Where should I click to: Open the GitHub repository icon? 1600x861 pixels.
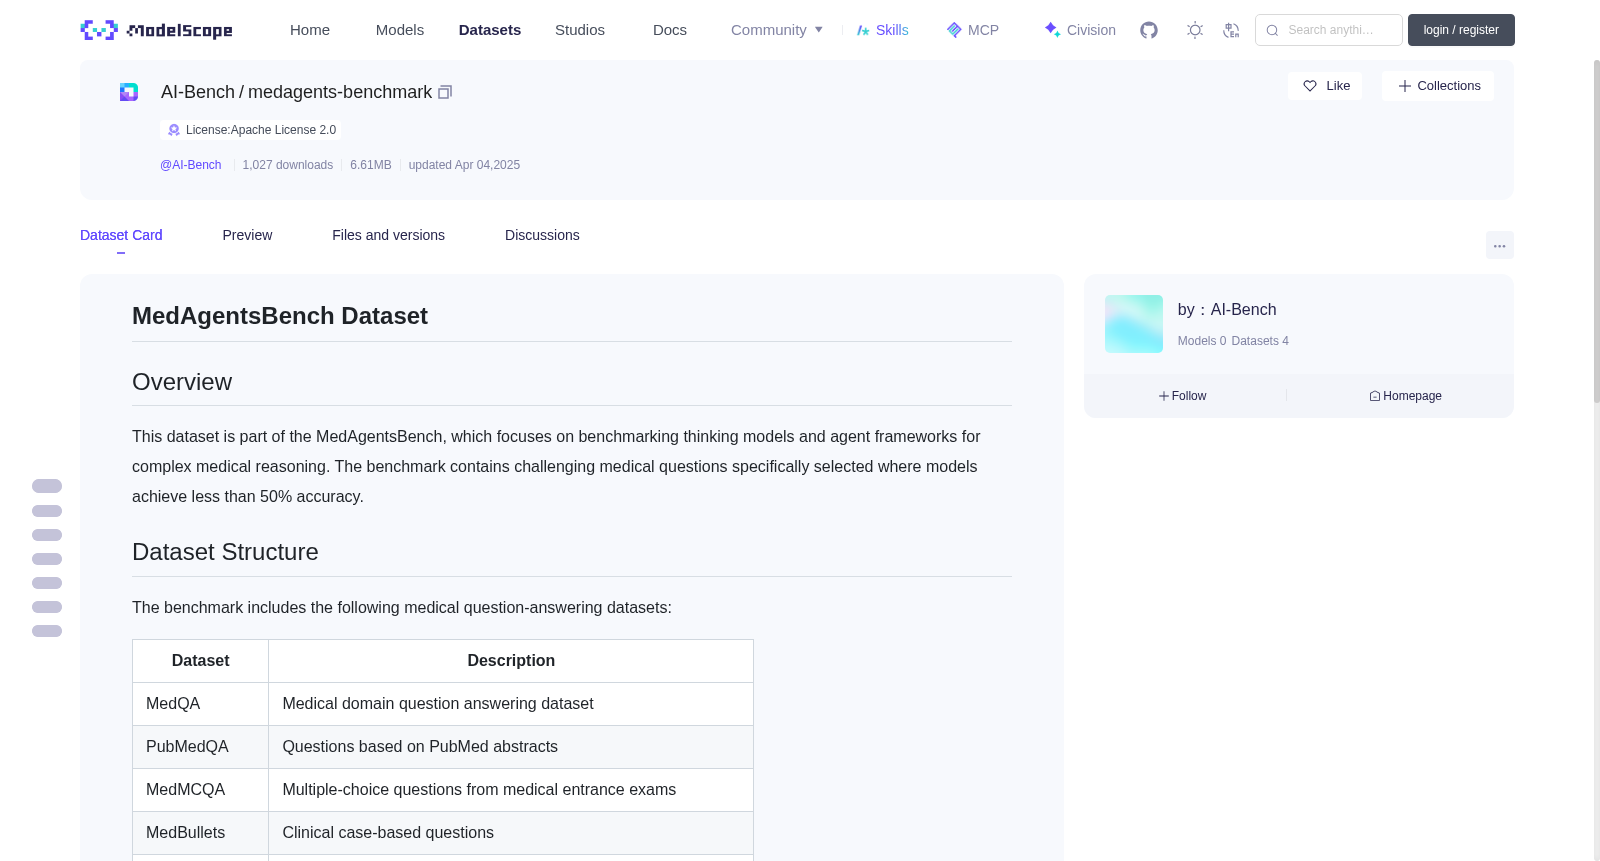1149,30
